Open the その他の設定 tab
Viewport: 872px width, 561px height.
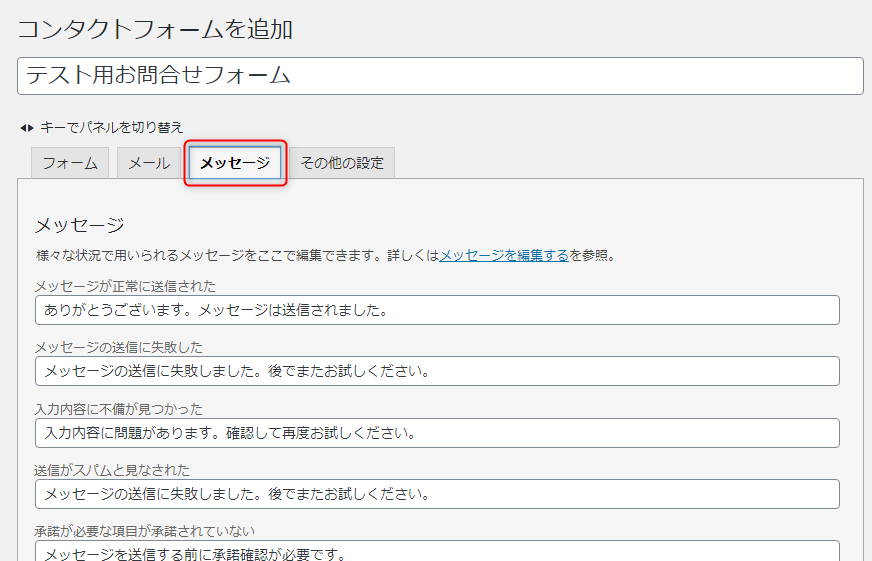(x=342, y=163)
